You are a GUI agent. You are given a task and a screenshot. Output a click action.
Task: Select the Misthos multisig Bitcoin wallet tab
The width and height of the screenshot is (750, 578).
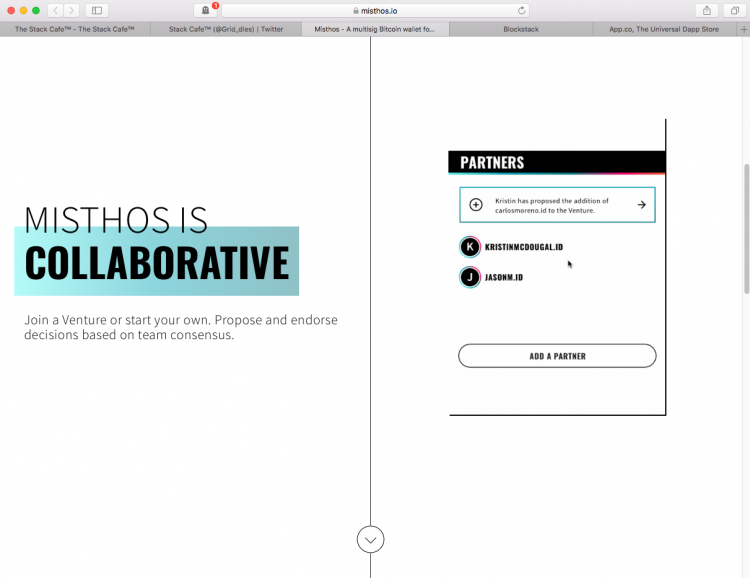click(x=375, y=29)
